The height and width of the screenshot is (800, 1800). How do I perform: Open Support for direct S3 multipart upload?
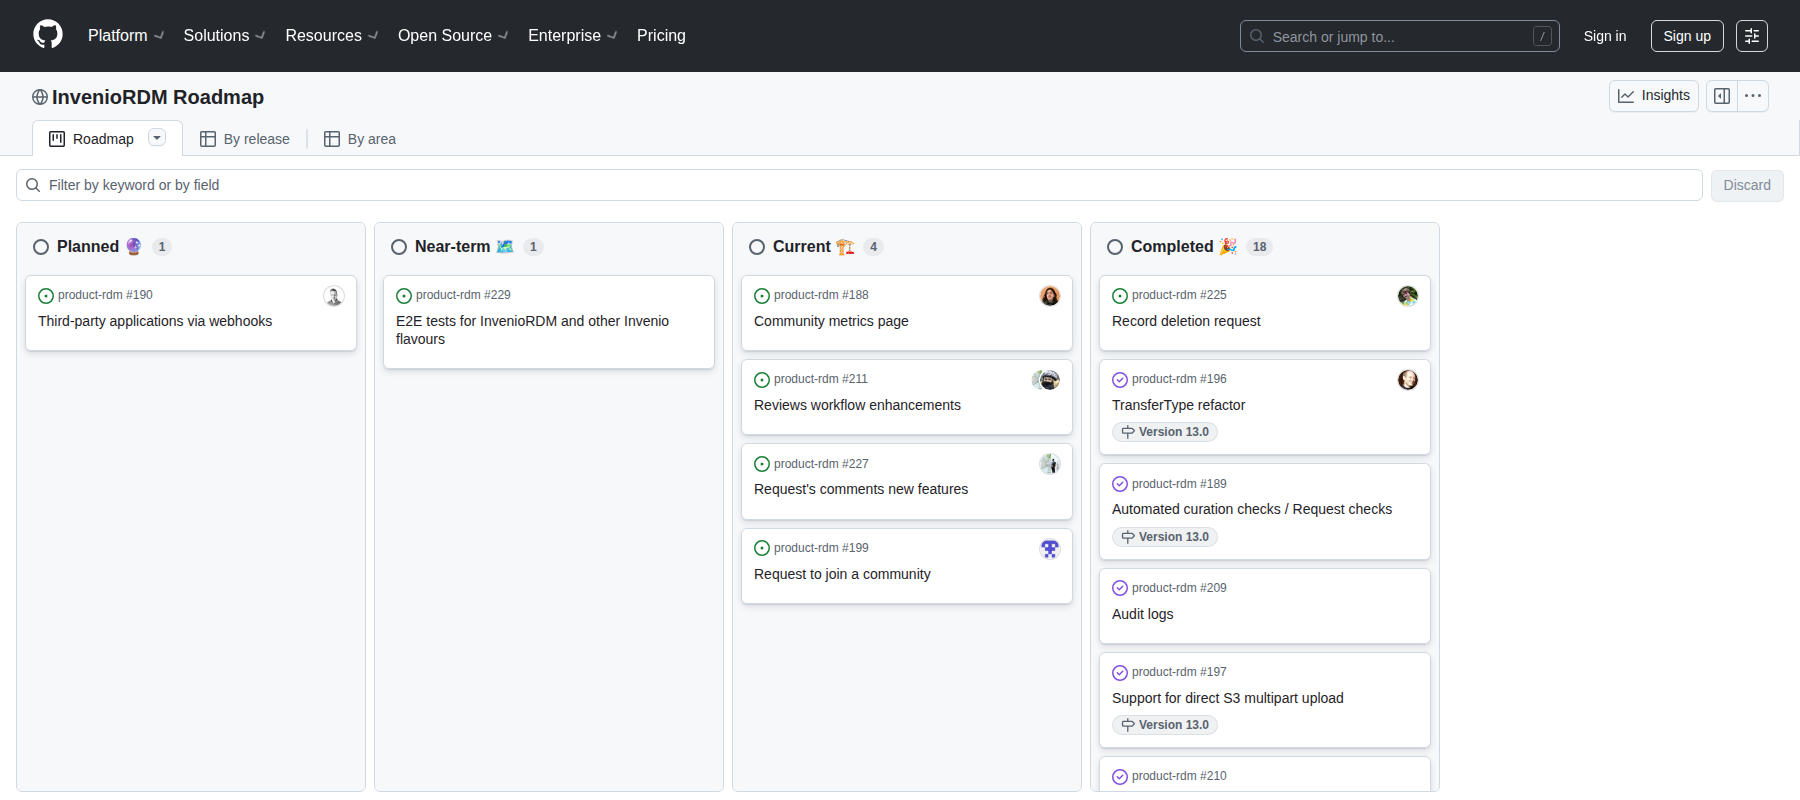pyautogui.click(x=1228, y=698)
